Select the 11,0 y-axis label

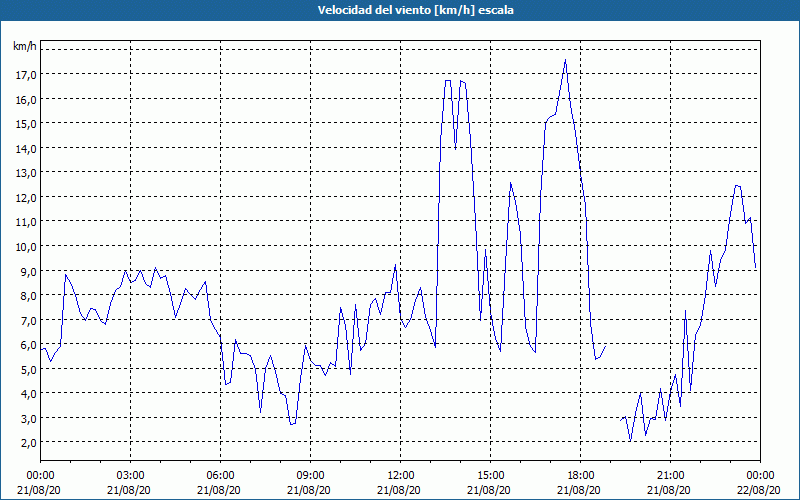[26, 222]
